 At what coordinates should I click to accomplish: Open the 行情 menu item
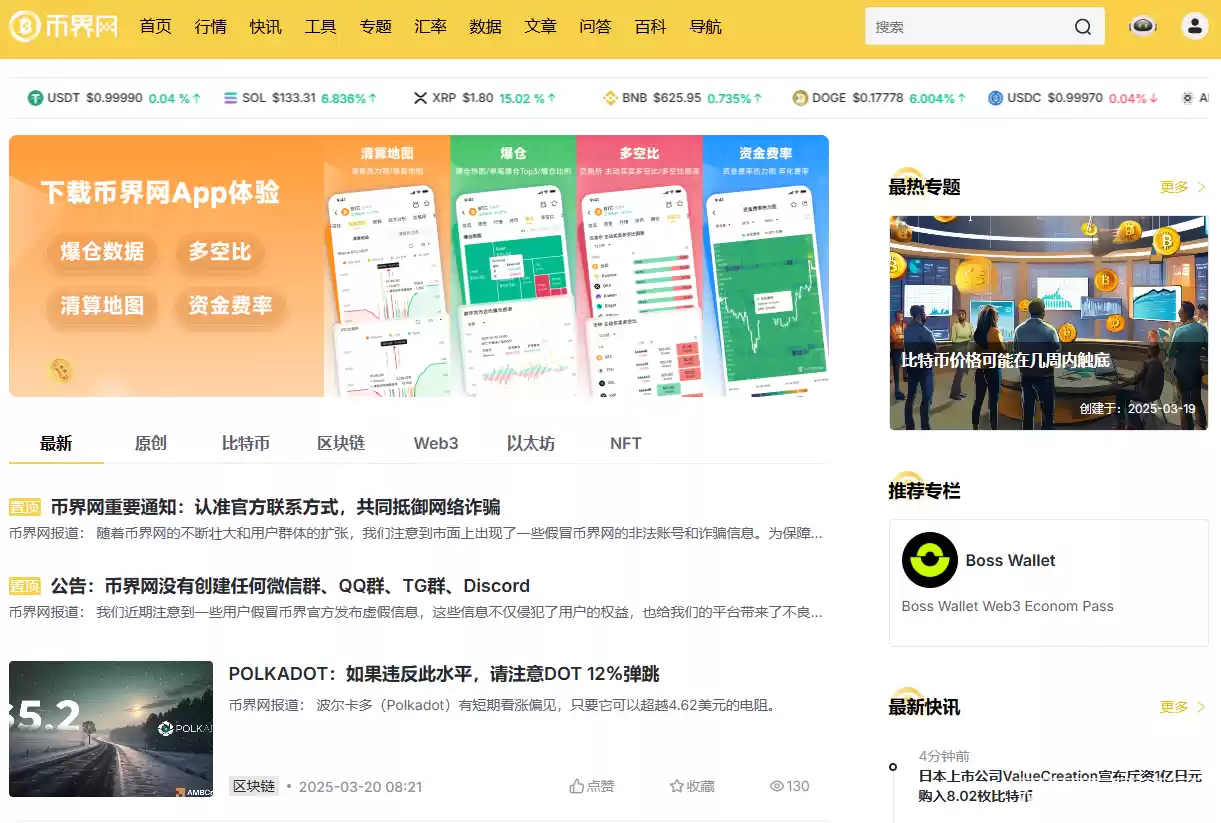pos(211,27)
